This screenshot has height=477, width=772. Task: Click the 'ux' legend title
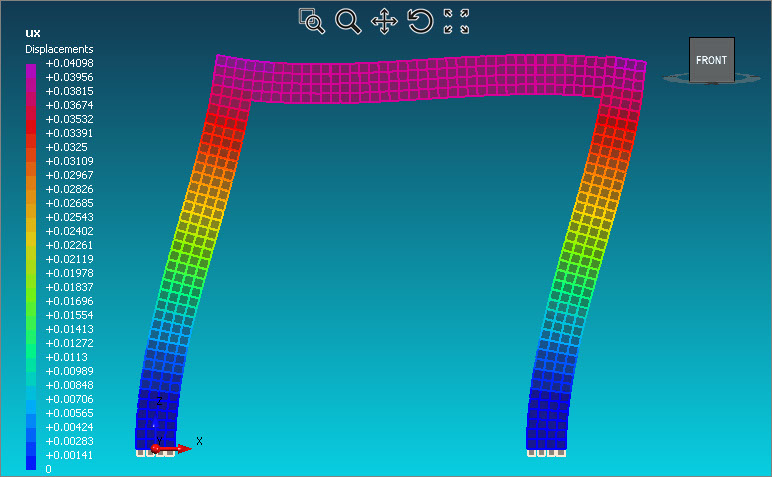point(32,33)
